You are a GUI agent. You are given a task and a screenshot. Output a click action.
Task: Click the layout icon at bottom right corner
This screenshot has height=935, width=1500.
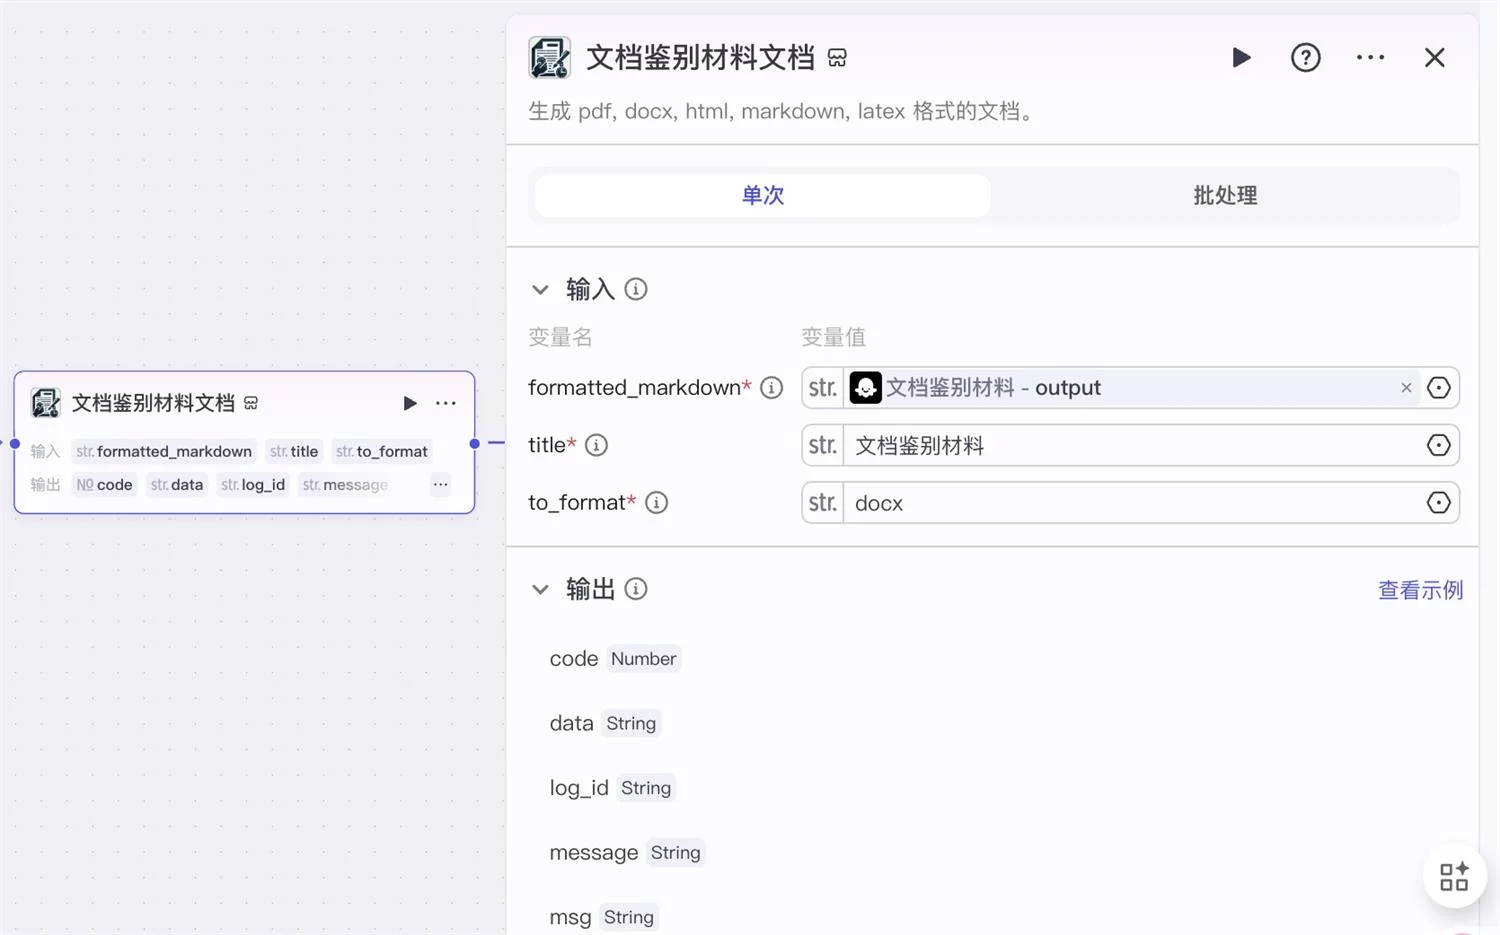pos(1454,876)
